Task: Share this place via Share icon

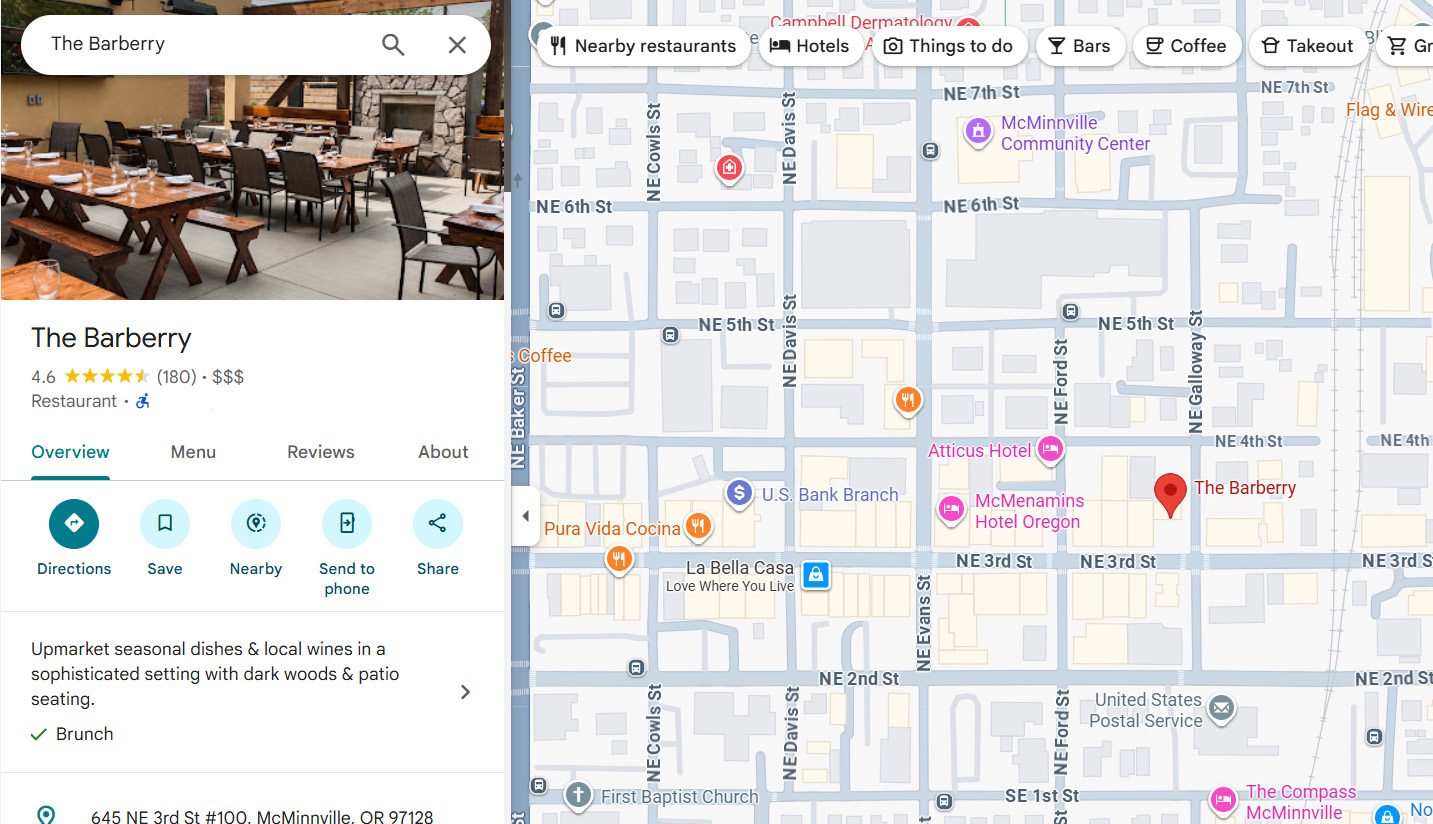Action: 438,523
